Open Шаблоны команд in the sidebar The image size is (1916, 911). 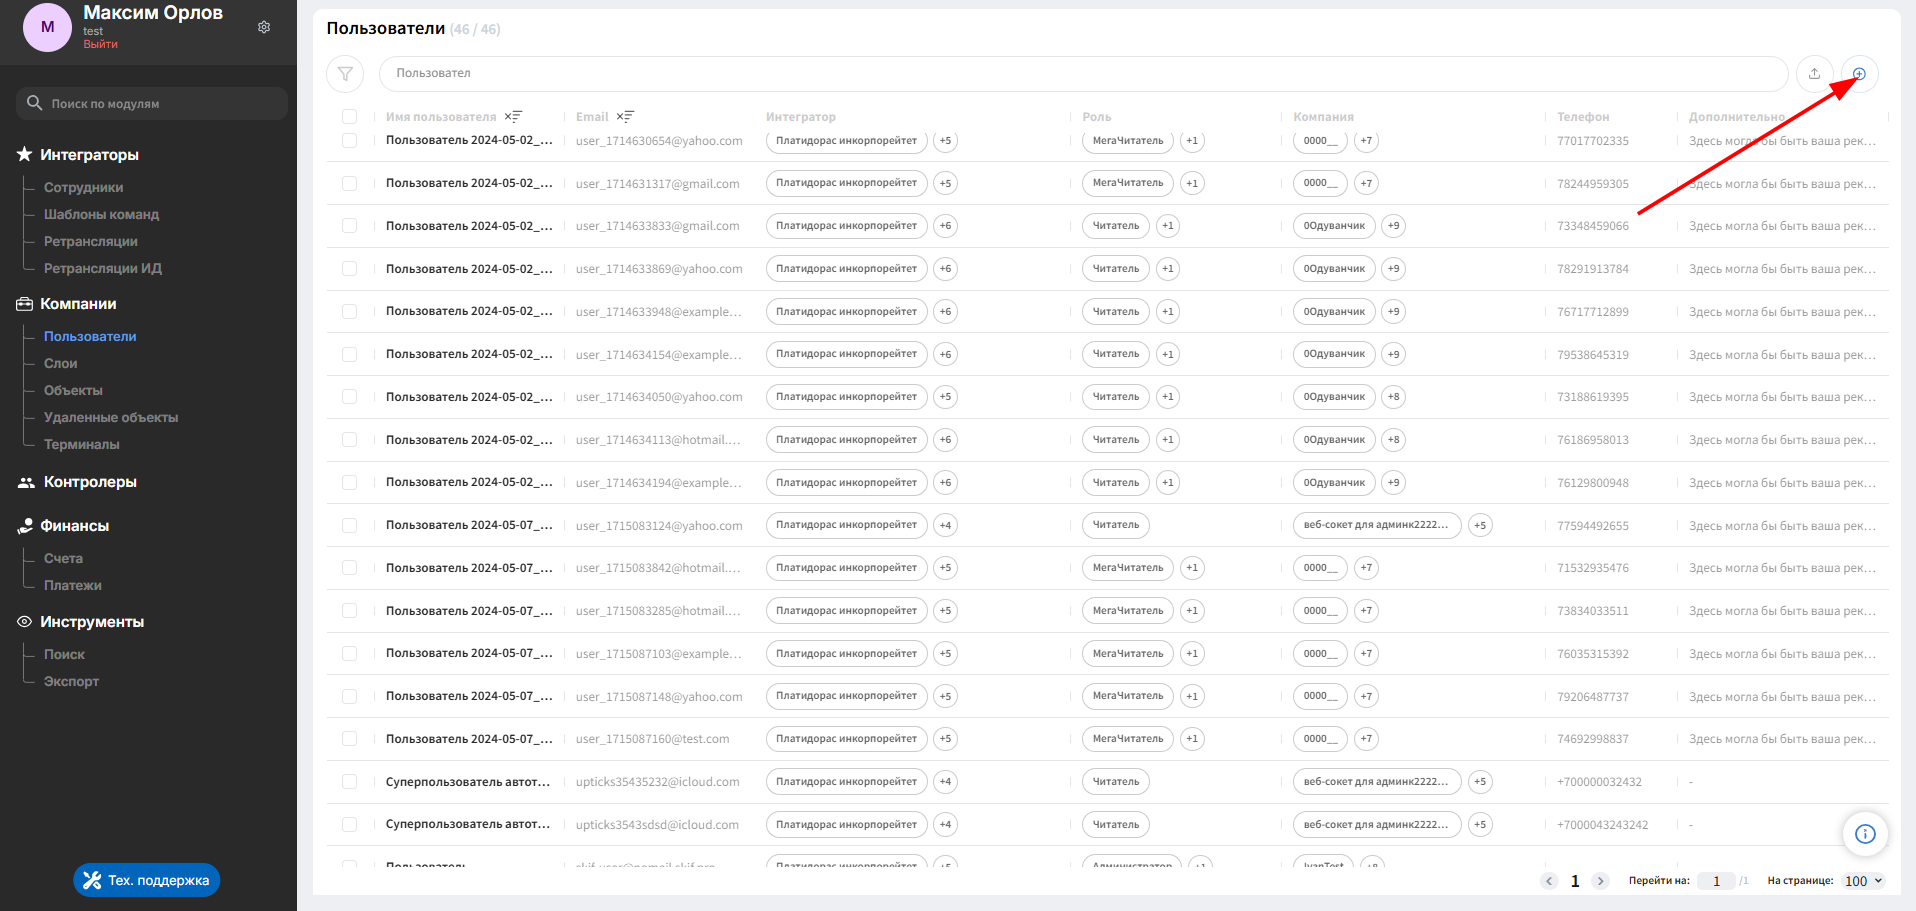(x=101, y=214)
